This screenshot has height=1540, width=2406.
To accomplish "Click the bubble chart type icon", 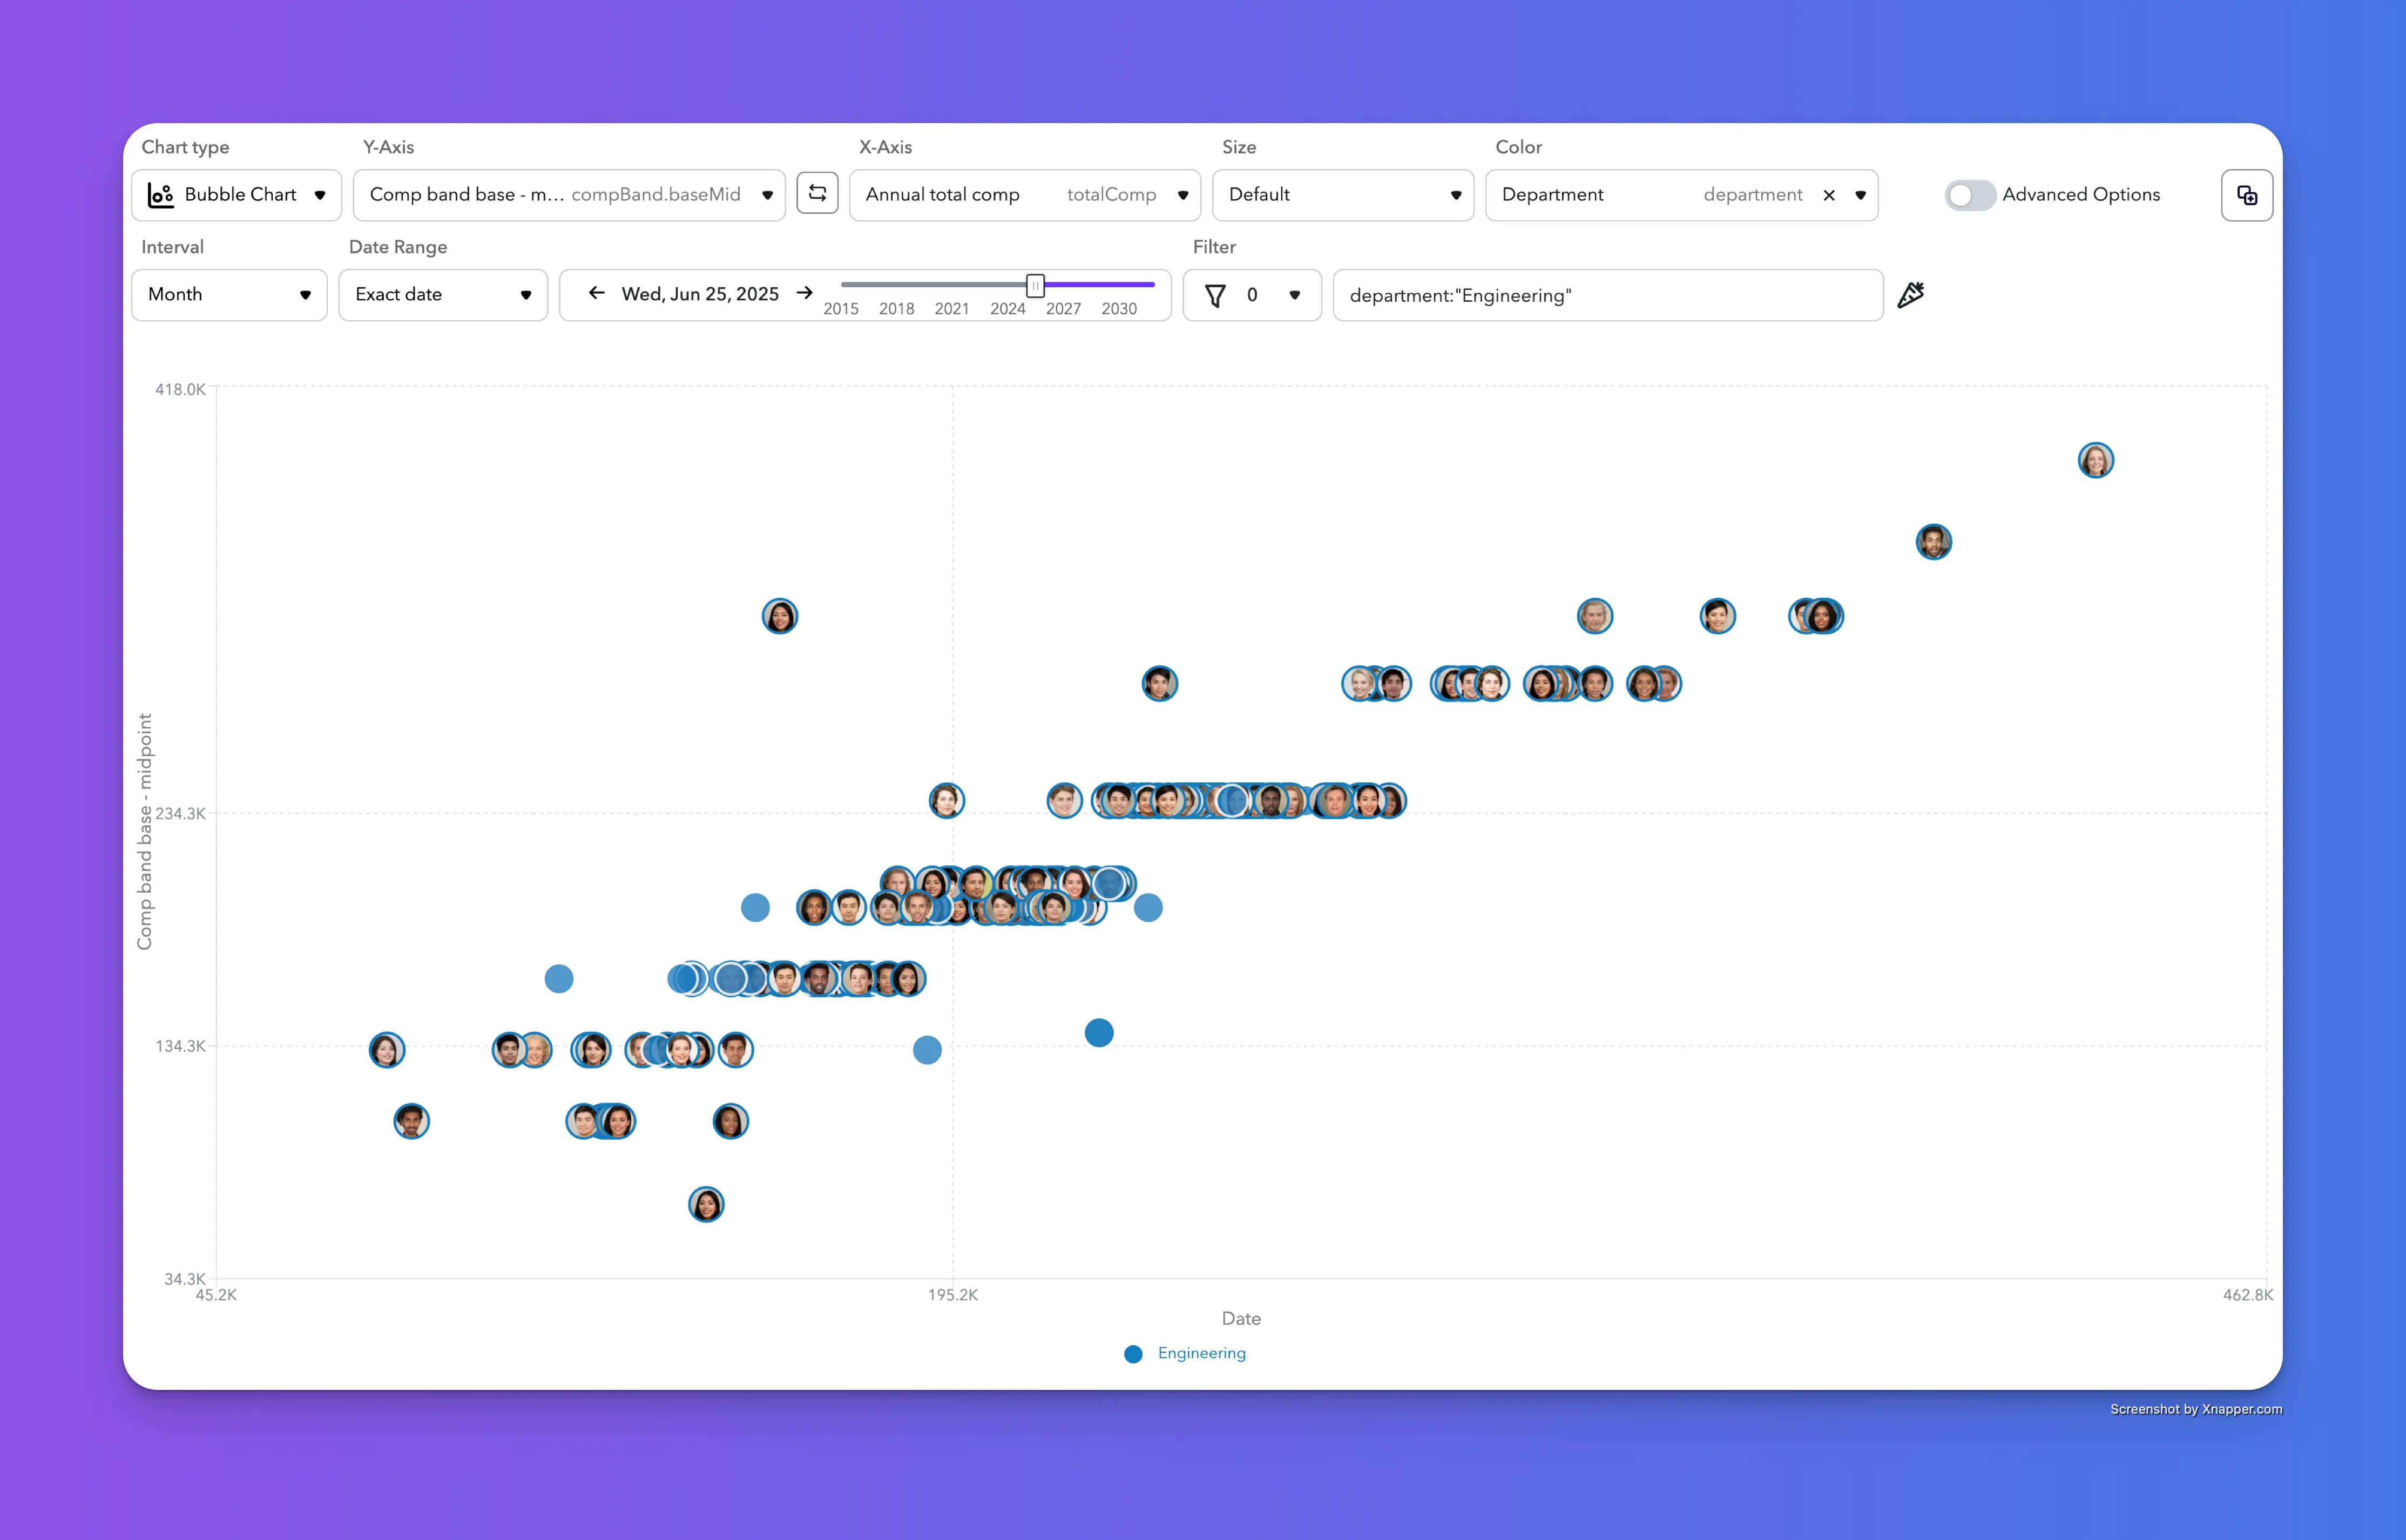I will pyautogui.click(x=160, y=195).
